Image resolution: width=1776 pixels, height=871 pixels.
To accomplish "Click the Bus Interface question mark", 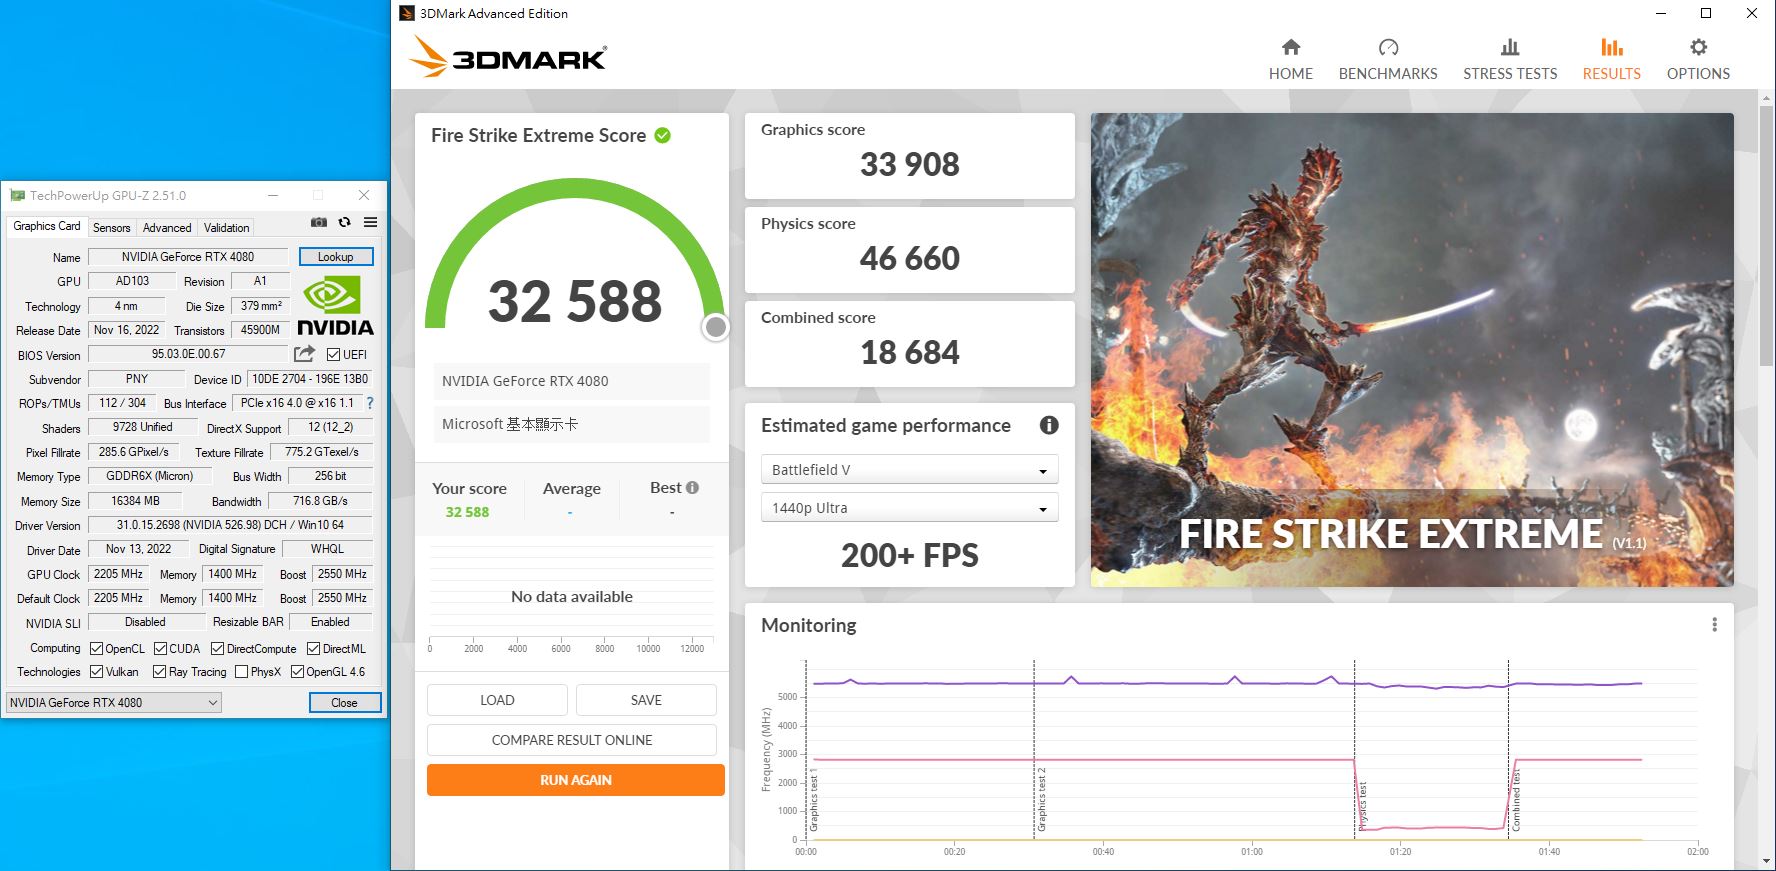I will pyautogui.click(x=370, y=403).
